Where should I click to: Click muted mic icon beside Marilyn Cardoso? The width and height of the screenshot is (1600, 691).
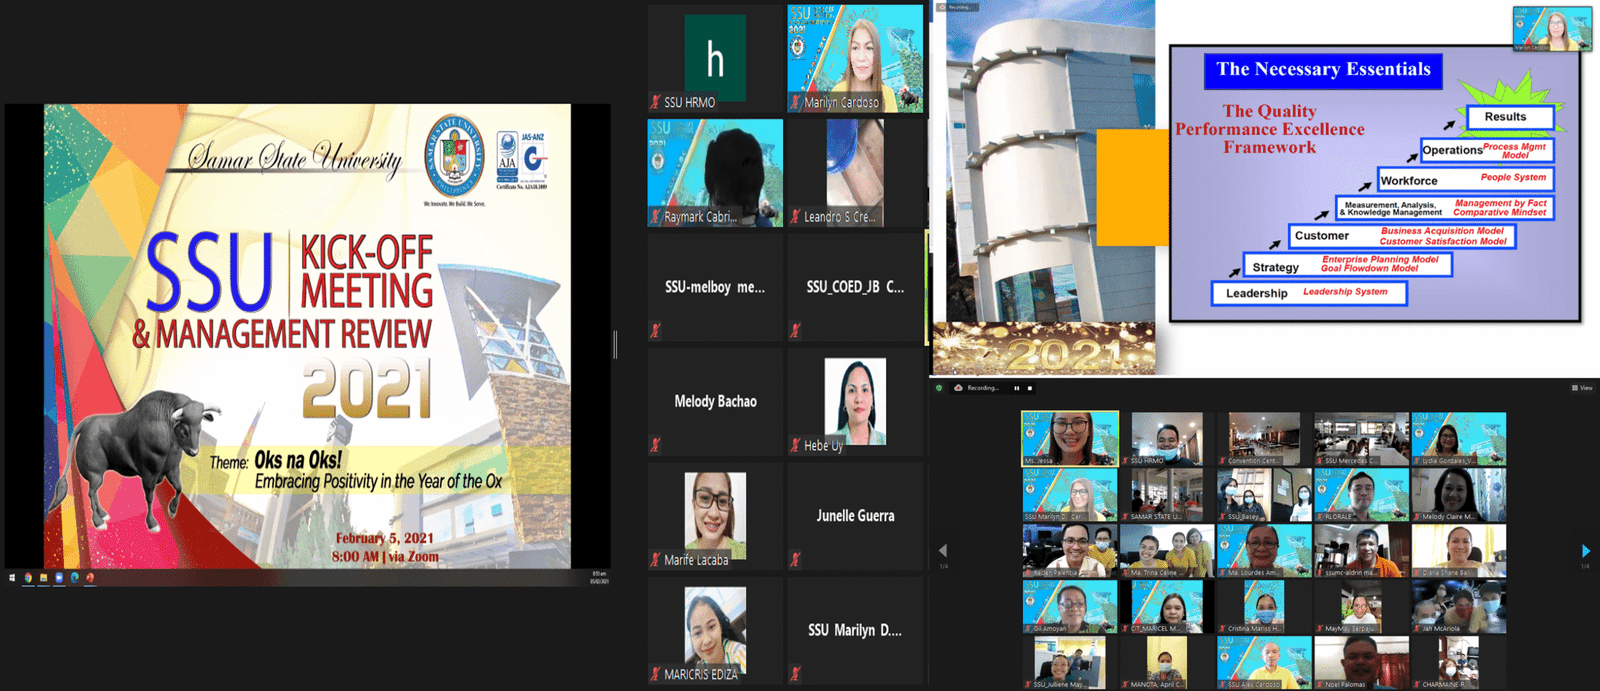click(x=796, y=102)
